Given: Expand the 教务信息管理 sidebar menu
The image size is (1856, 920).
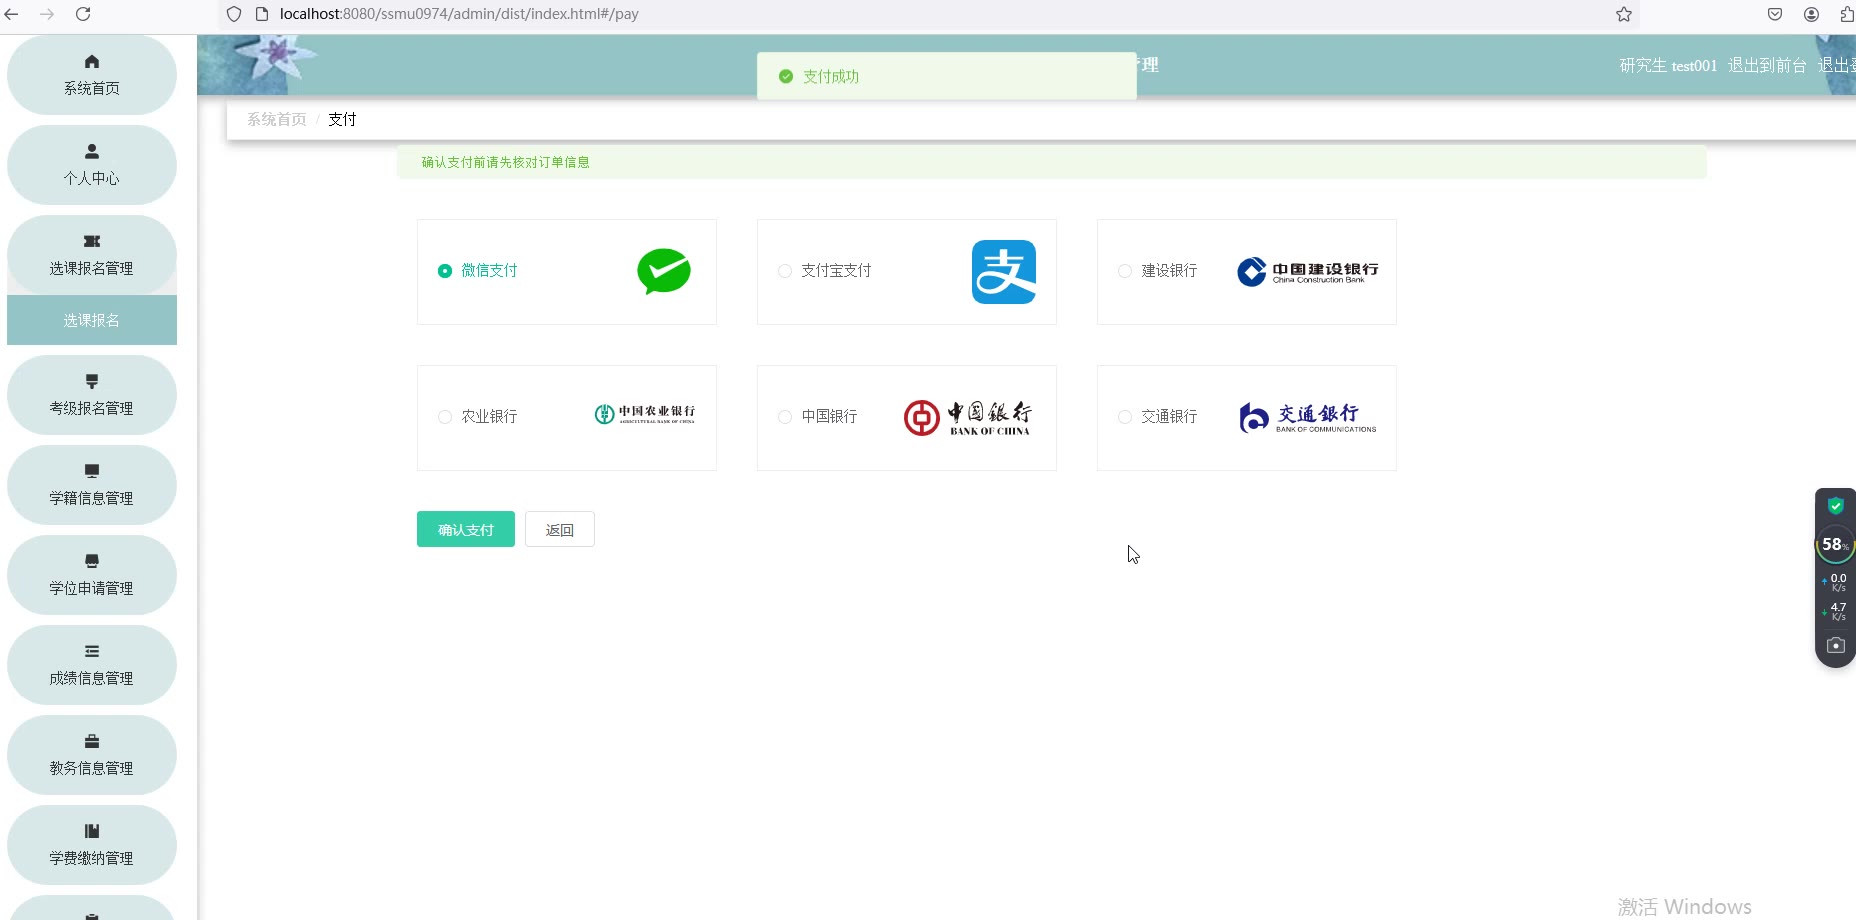Looking at the screenshot, I should tap(92, 755).
